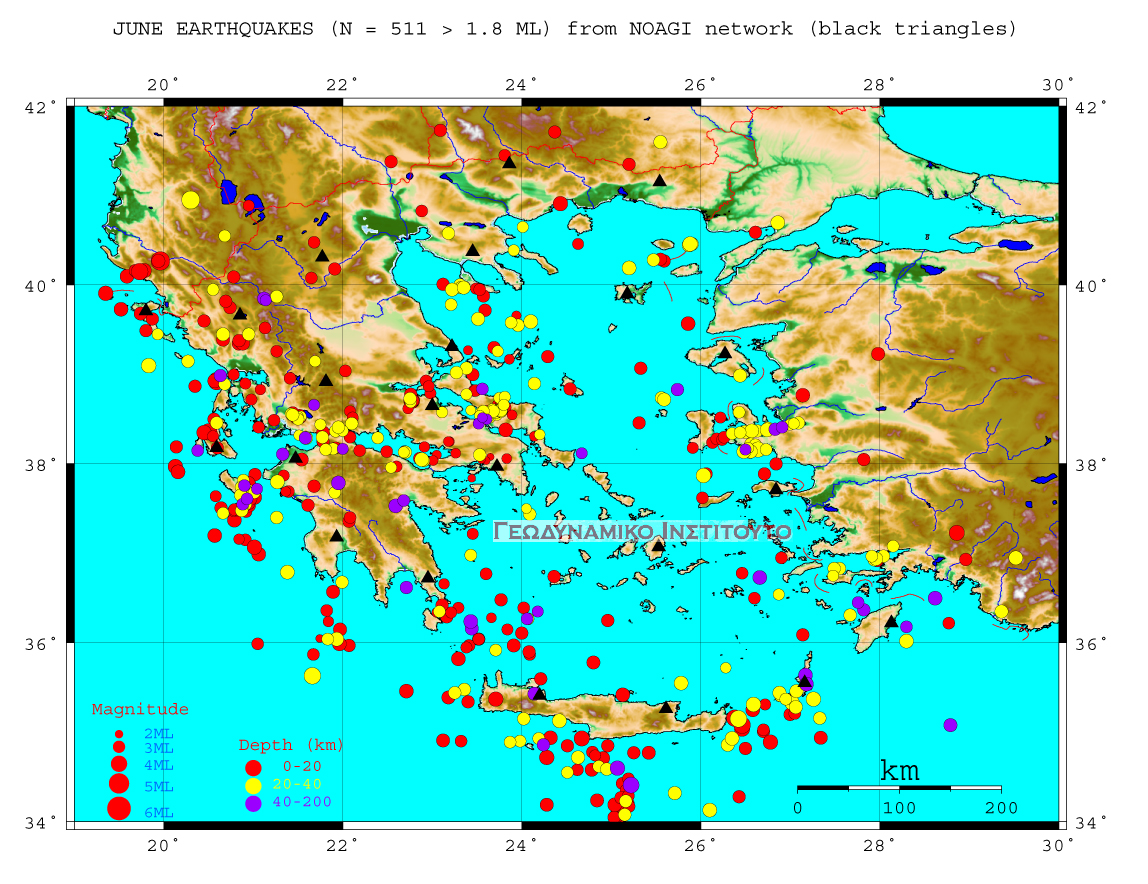The width and height of the screenshot is (1148, 884).
Task: Select the '200' value under scale bar
Action: tap(1001, 808)
